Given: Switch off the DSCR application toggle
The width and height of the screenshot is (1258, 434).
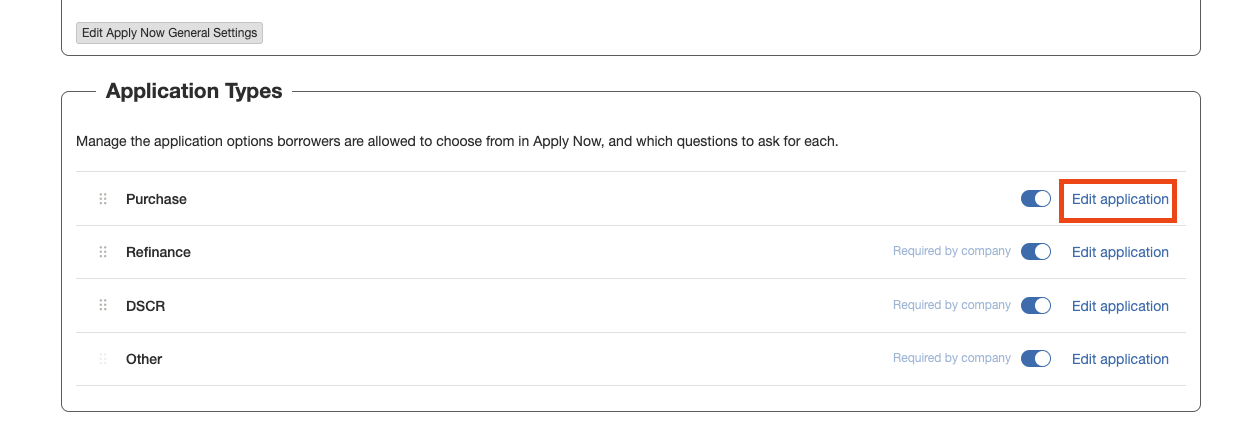Looking at the screenshot, I should pyautogui.click(x=1036, y=306).
